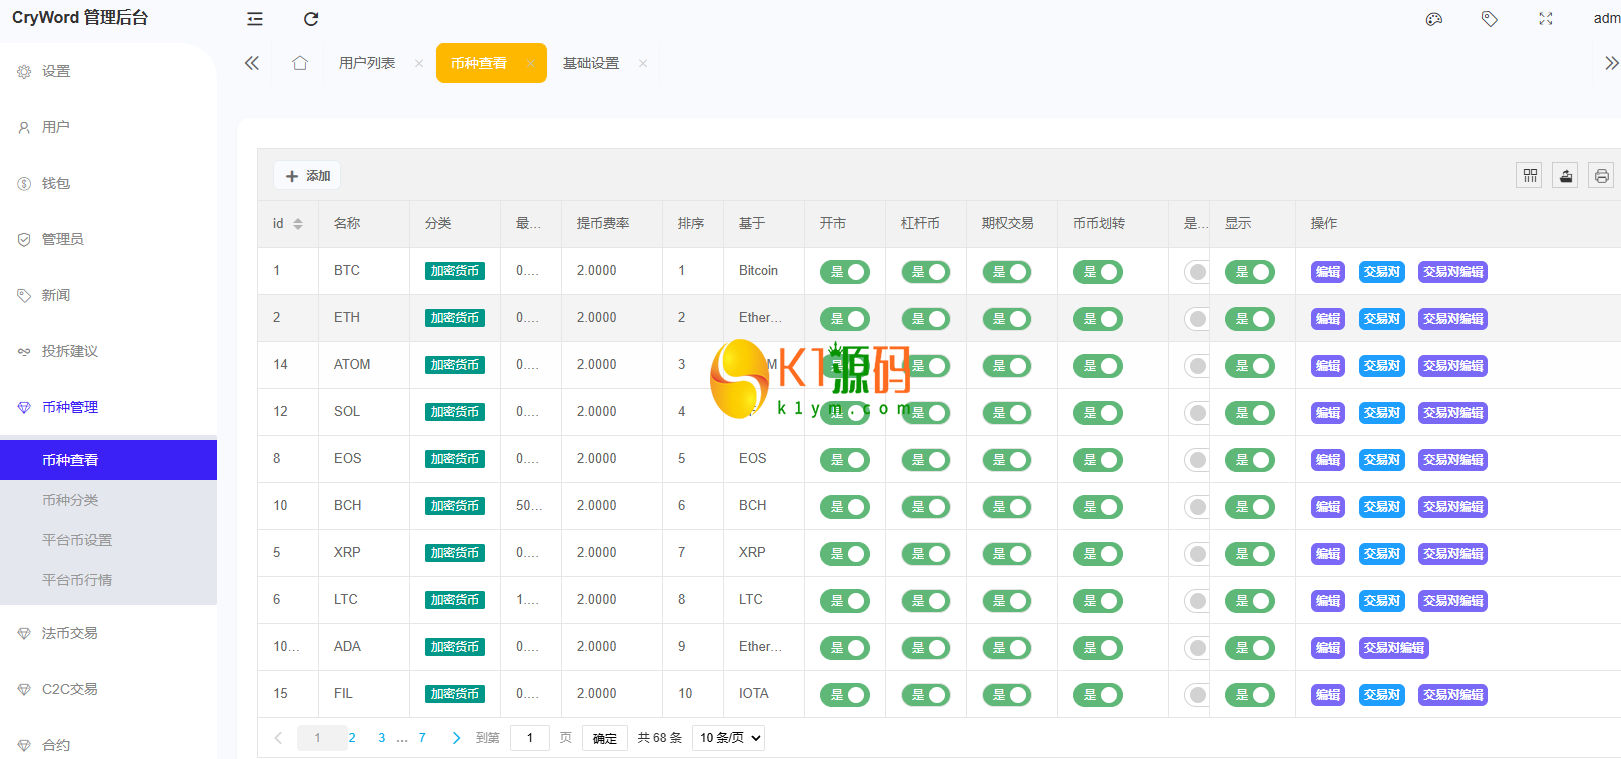Go to home tab icon
1621x759 pixels.
(300, 63)
